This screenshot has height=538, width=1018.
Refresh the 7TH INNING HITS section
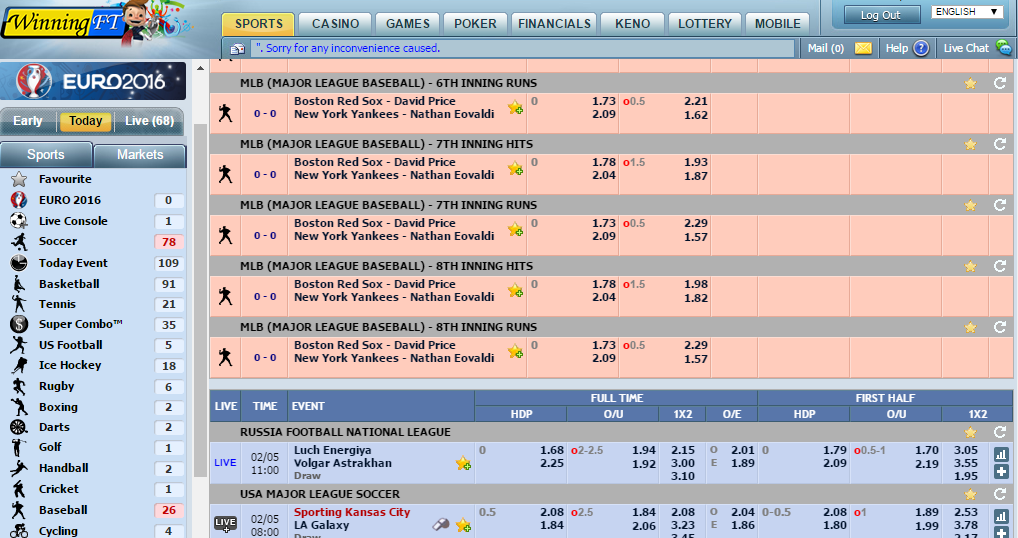(x=1000, y=144)
